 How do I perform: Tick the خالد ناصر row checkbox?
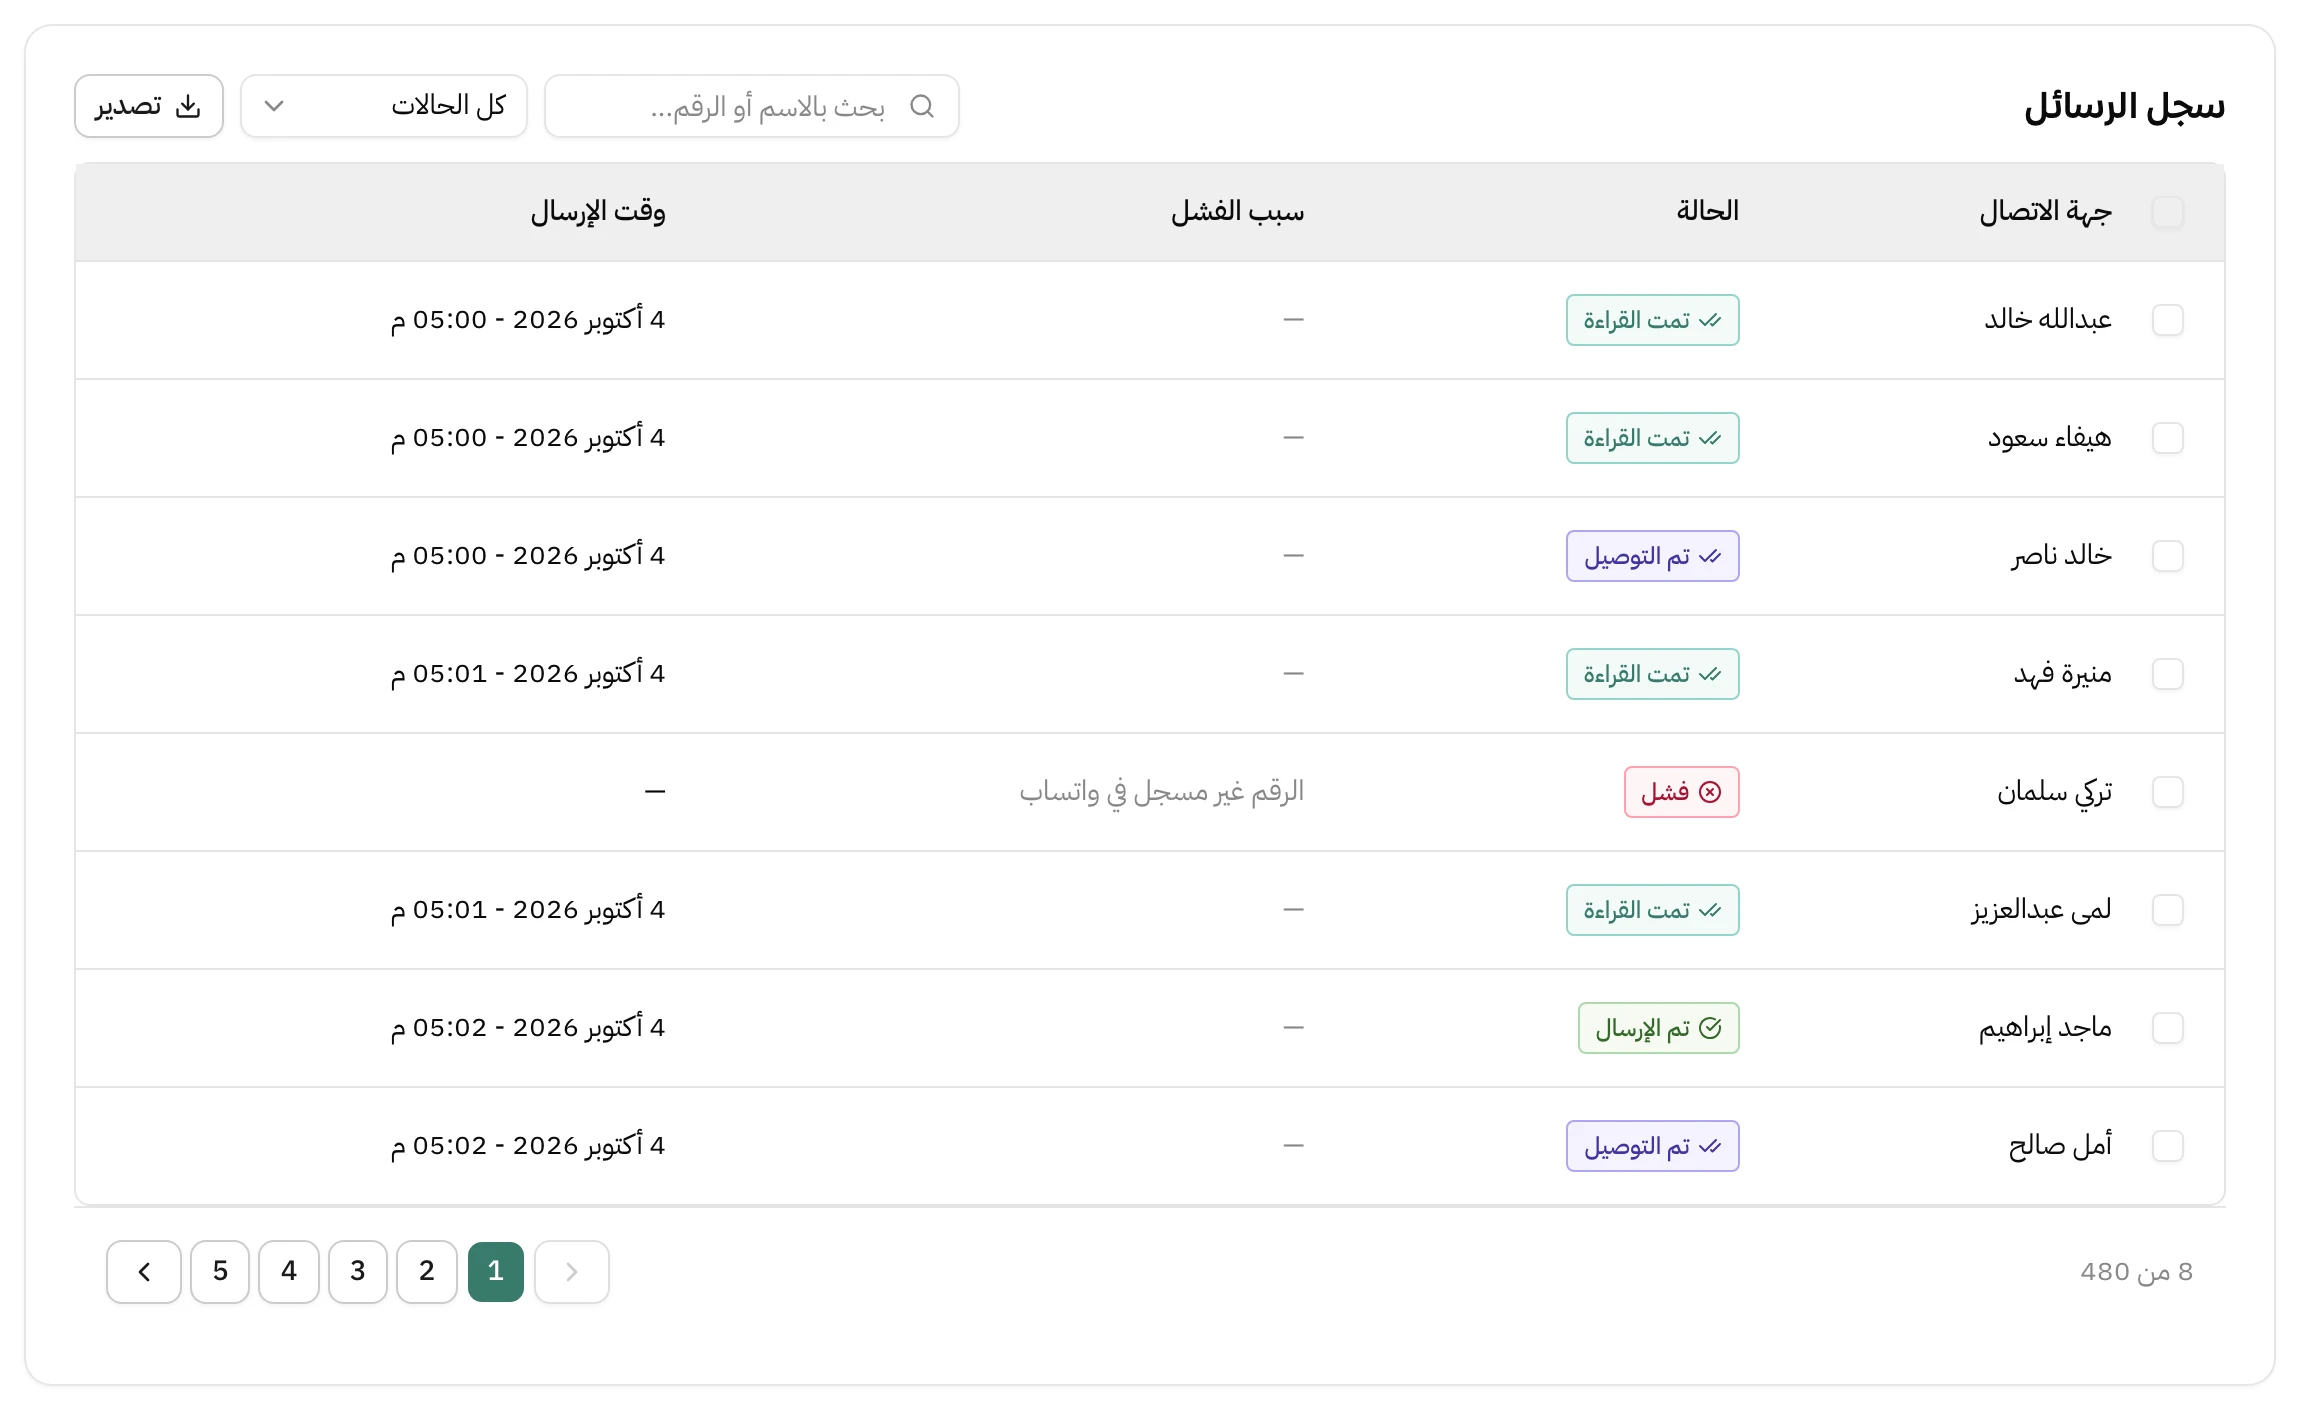click(2168, 556)
